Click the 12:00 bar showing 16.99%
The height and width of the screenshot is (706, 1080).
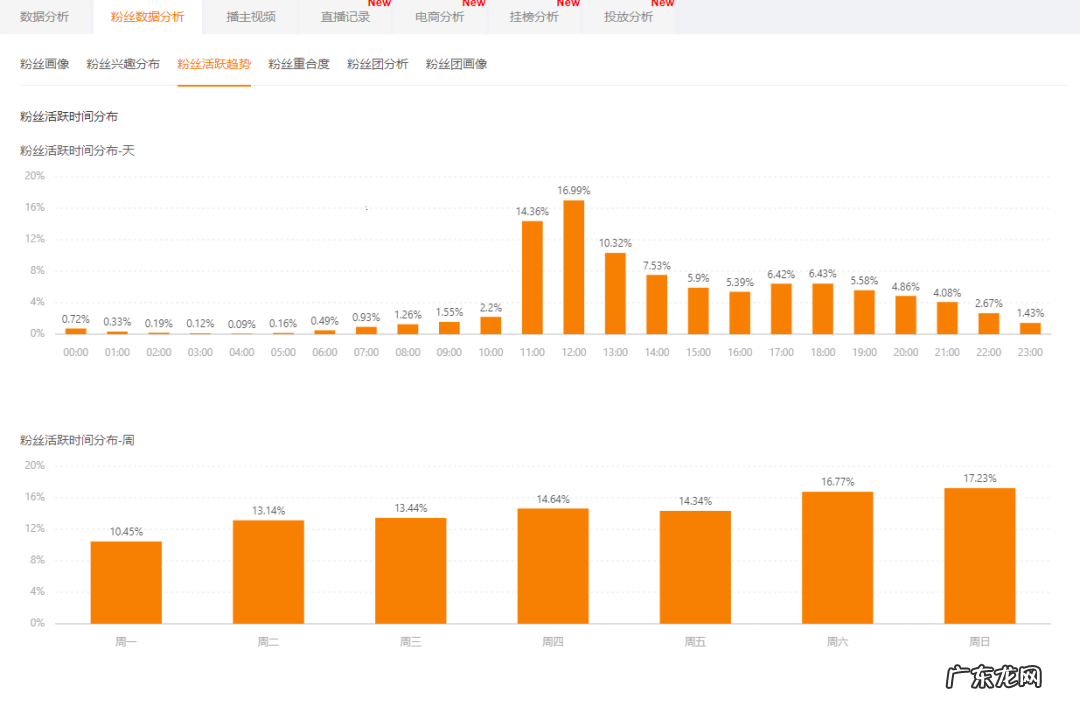[x=573, y=265]
